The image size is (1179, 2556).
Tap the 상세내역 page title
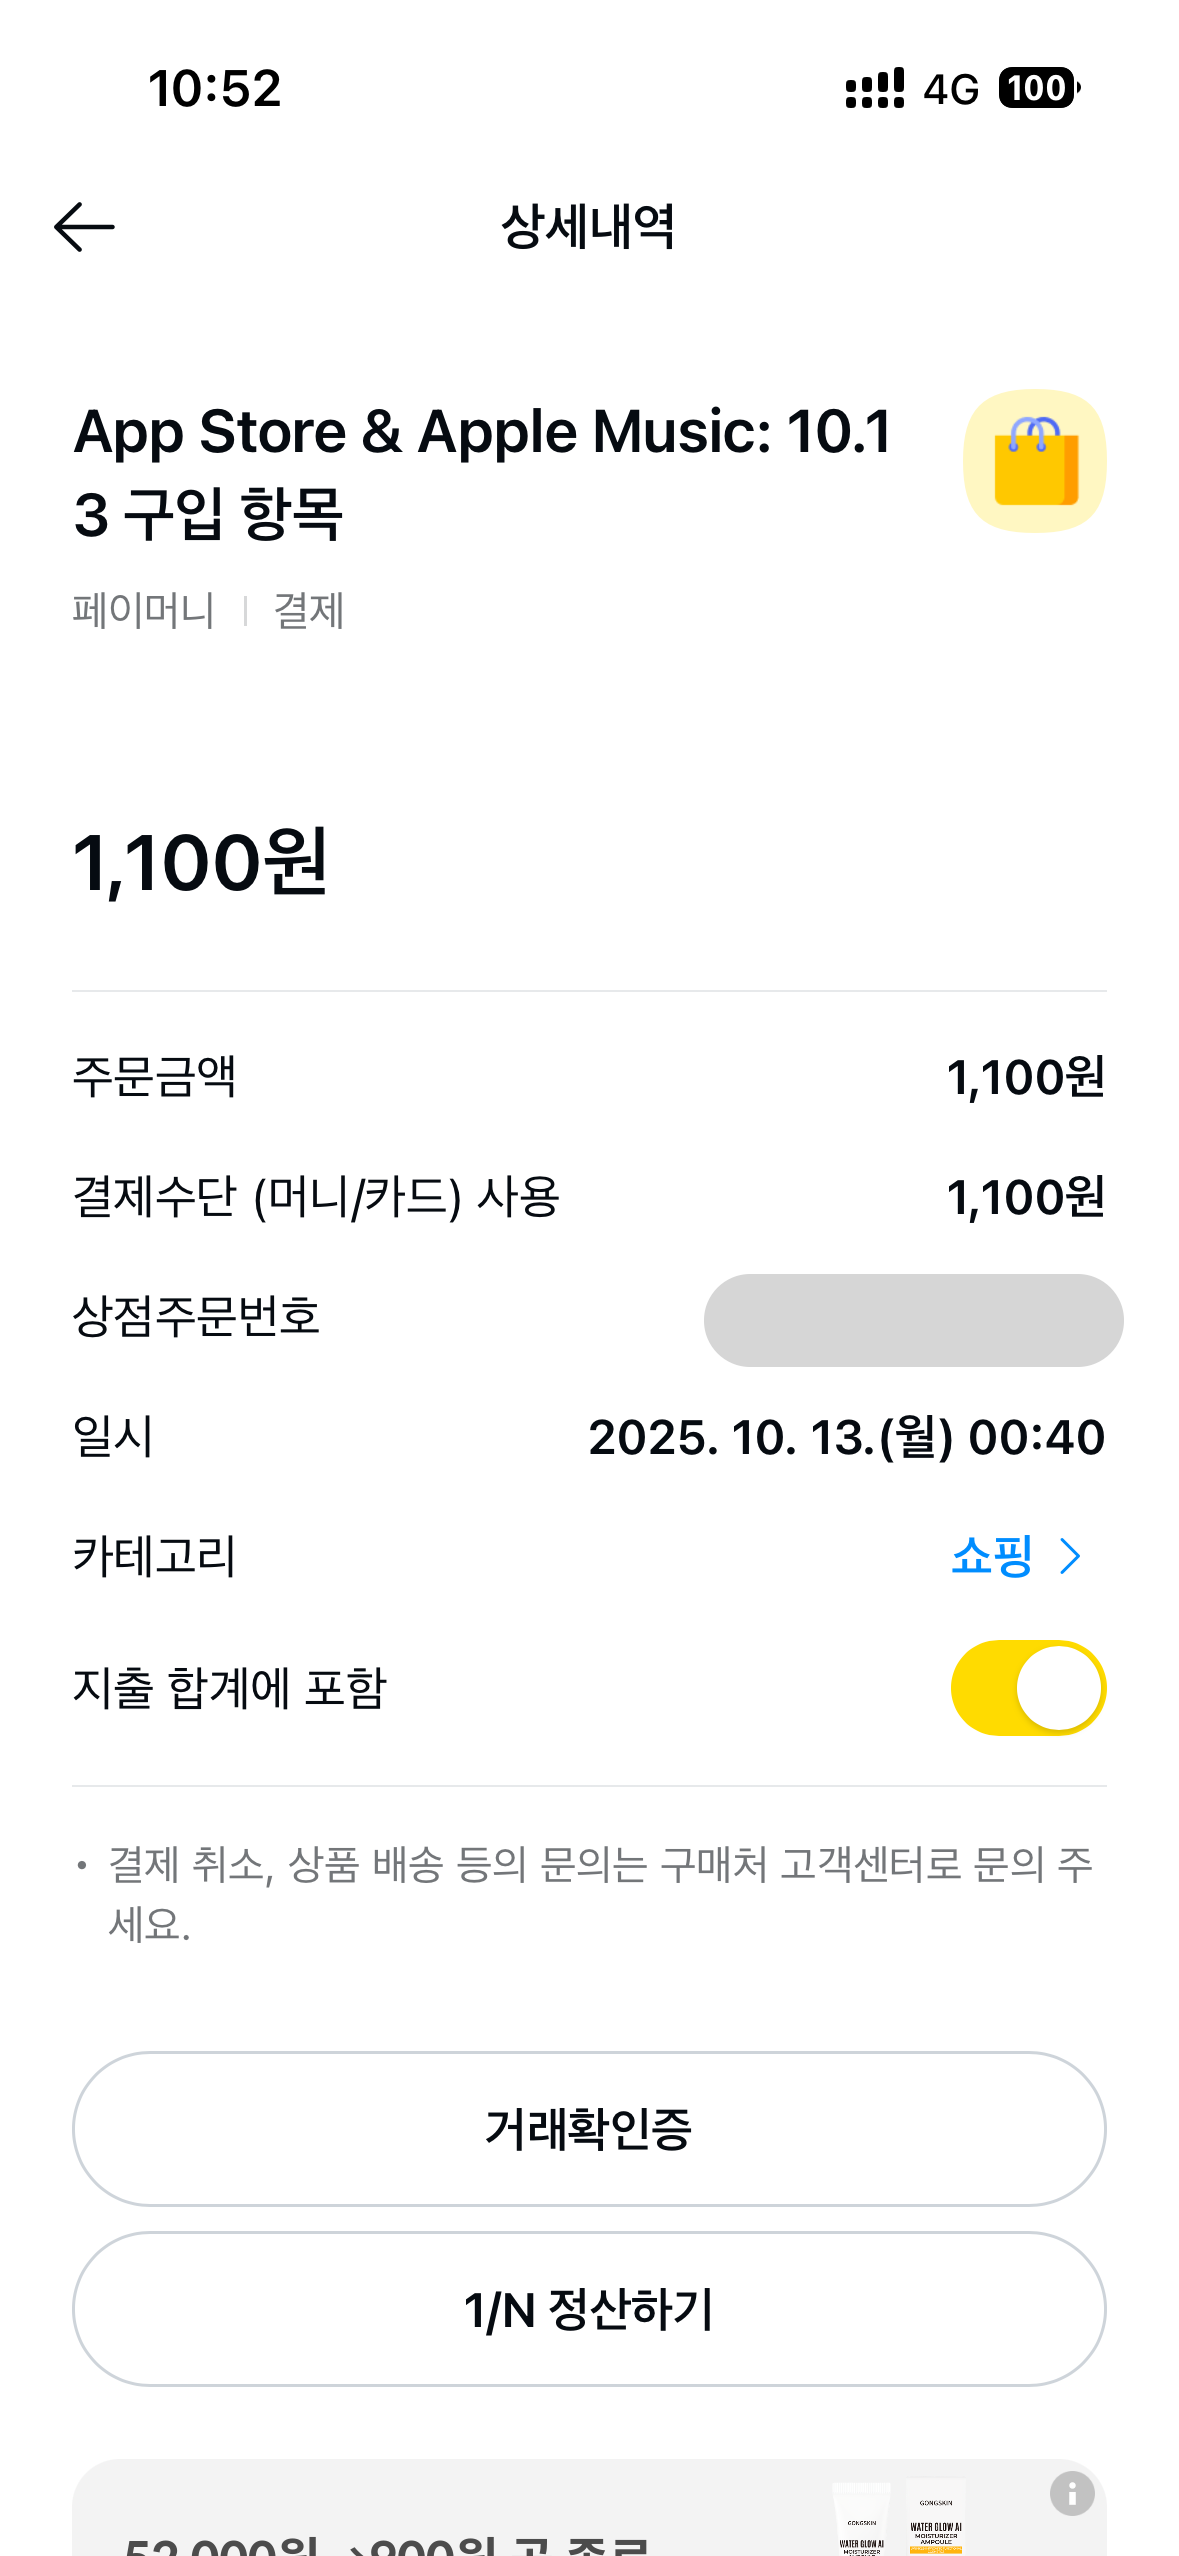coord(588,227)
